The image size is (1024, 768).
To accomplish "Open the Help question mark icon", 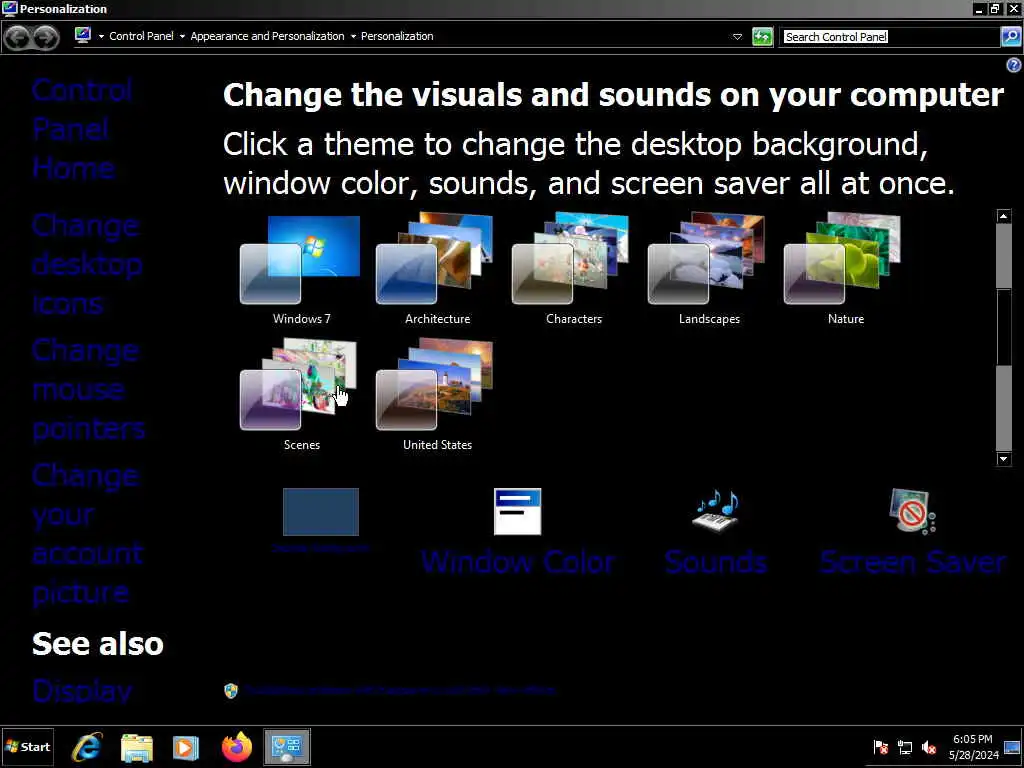I will click(1013, 65).
